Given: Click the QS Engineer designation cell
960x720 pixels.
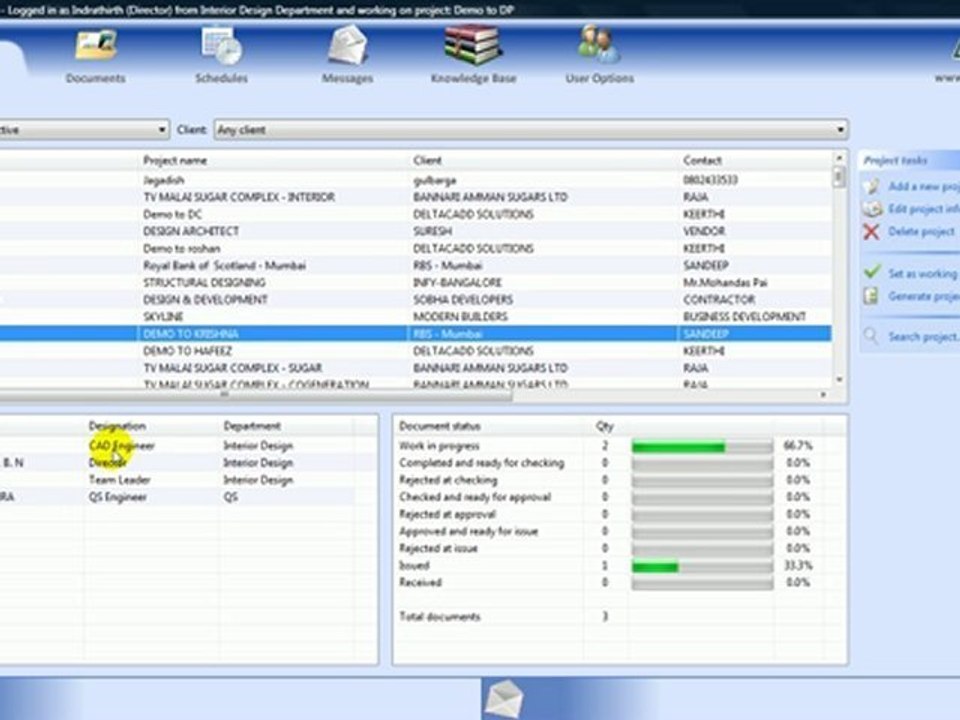Looking at the screenshot, I should pos(118,497).
